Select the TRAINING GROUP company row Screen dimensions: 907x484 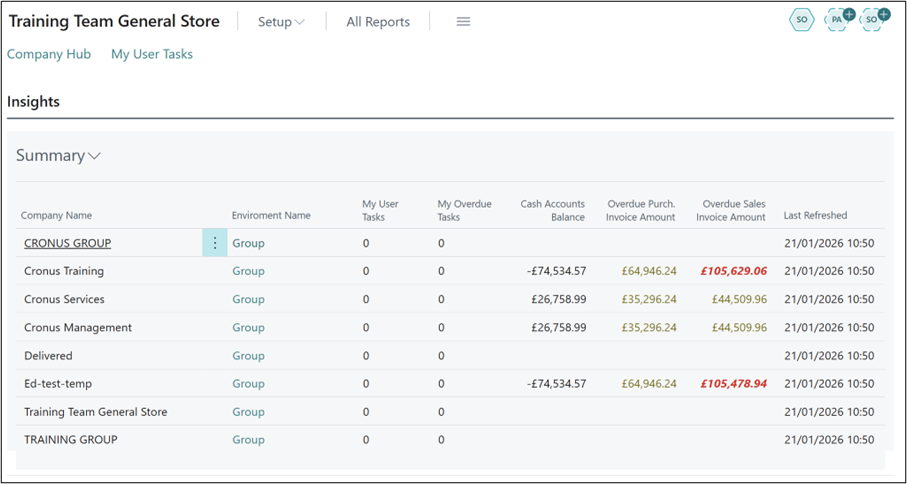pyautogui.click(x=71, y=439)
